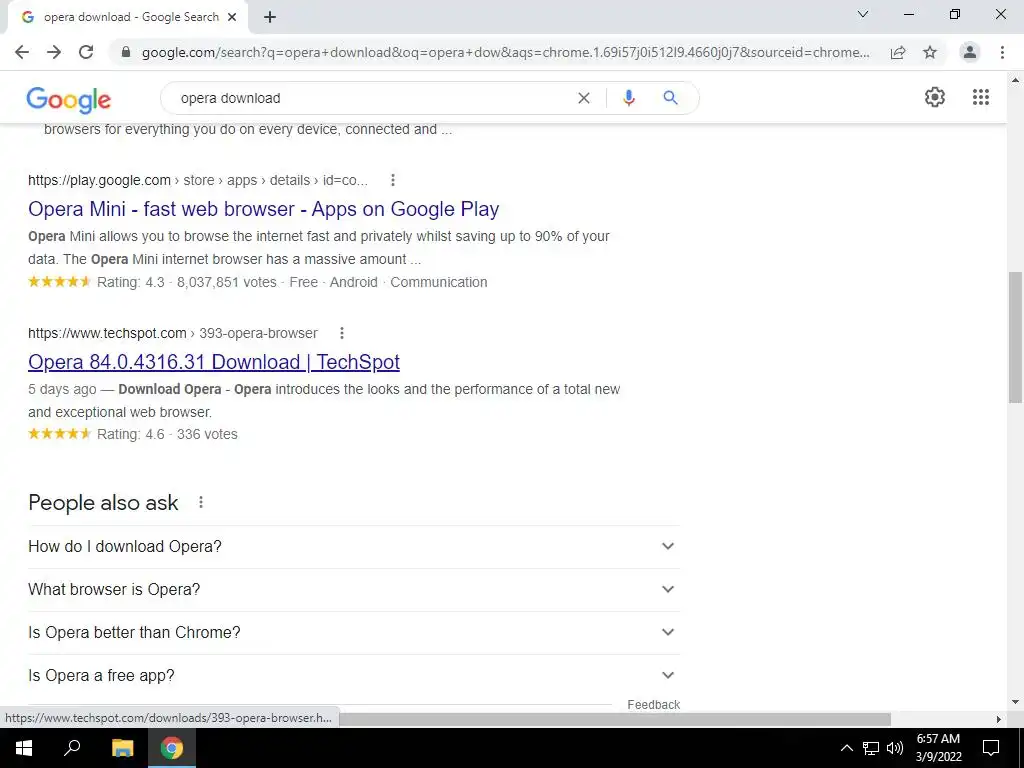
Task: Open Chrome profile avatar menu
Action: pos(970,52)
